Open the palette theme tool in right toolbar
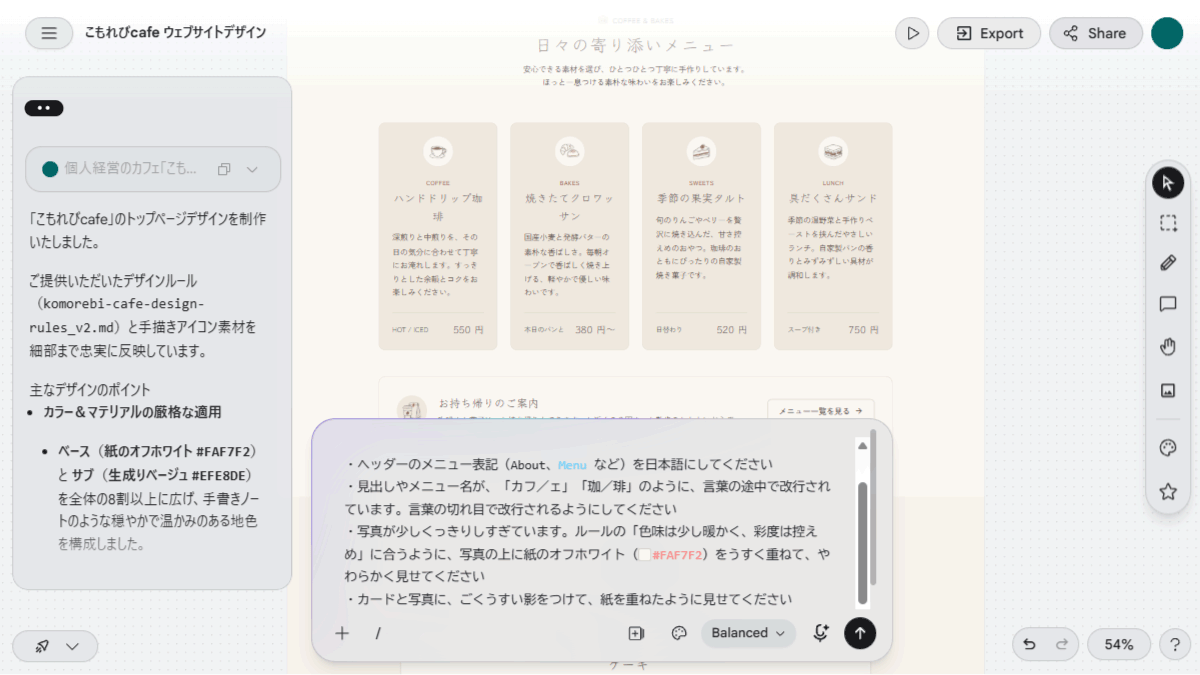Viewport: 1200px width, 675px height. pyautogui.click(x=1167, y=448)
